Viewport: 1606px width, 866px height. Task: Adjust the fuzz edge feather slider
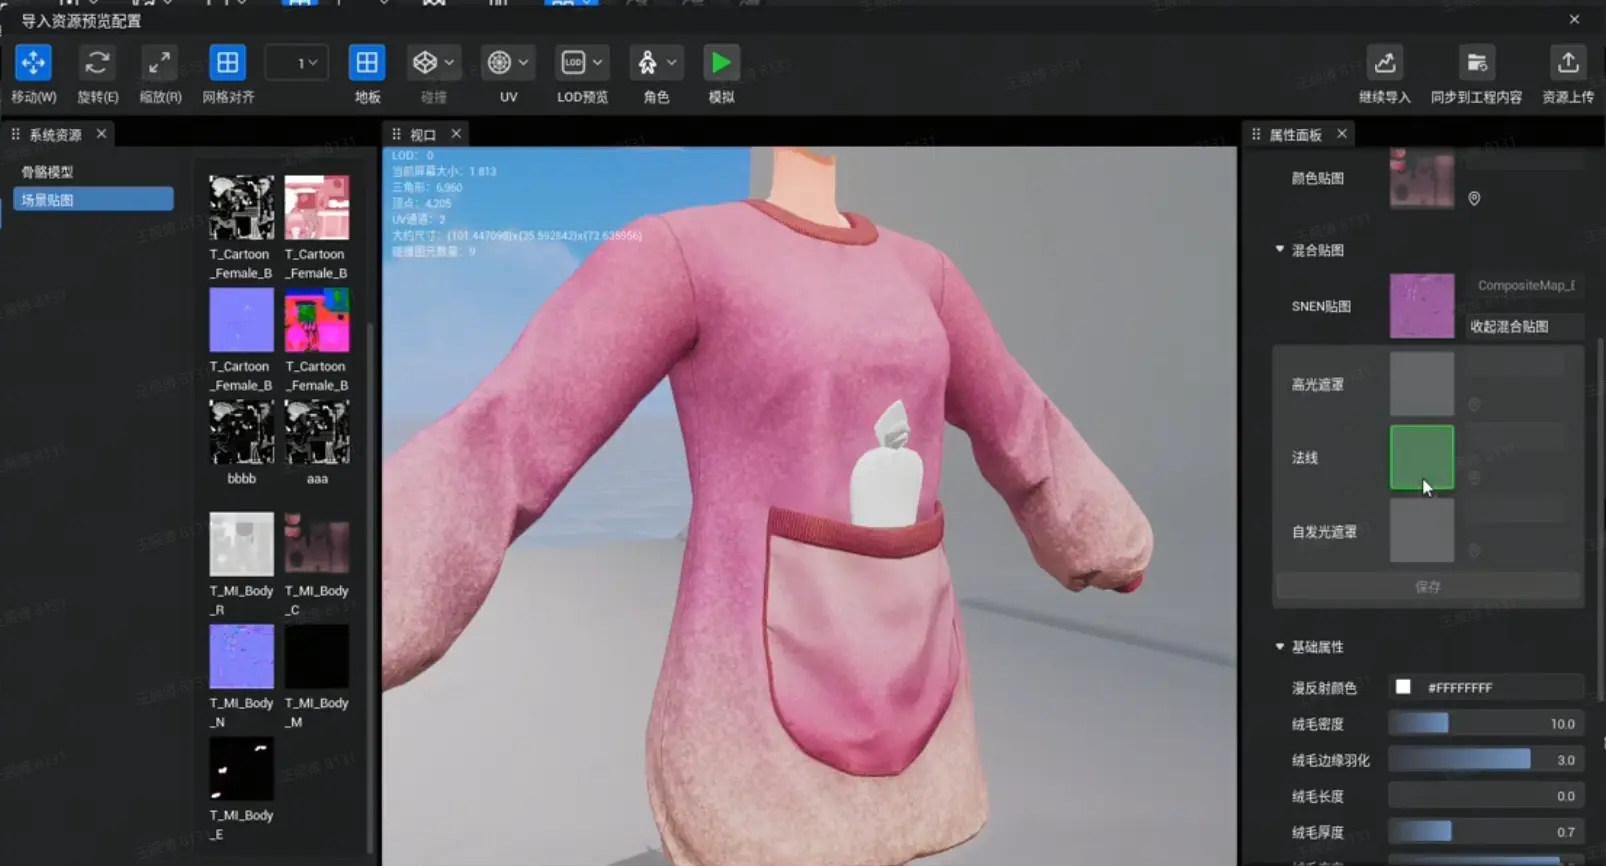click(1486, 760)
